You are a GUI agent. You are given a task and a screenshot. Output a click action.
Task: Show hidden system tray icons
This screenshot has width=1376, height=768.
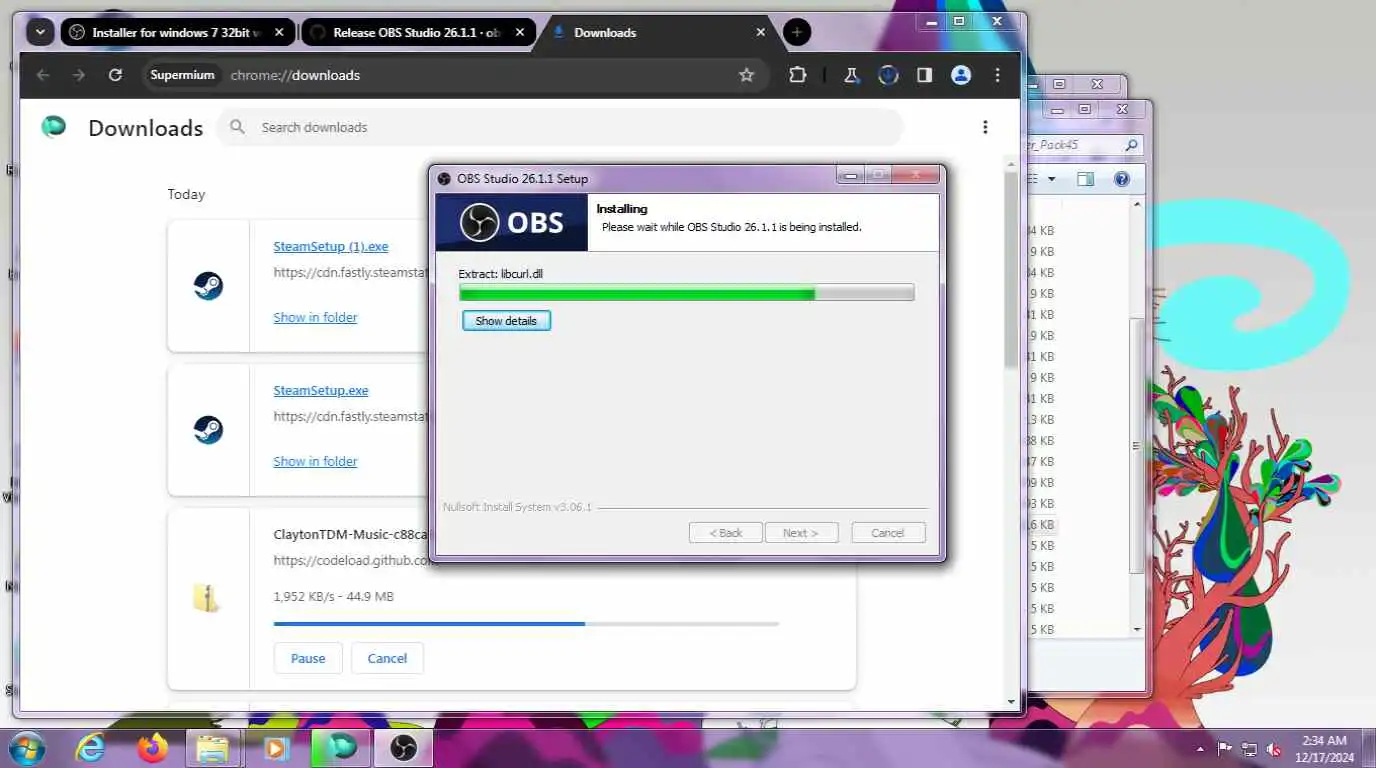1200,749
